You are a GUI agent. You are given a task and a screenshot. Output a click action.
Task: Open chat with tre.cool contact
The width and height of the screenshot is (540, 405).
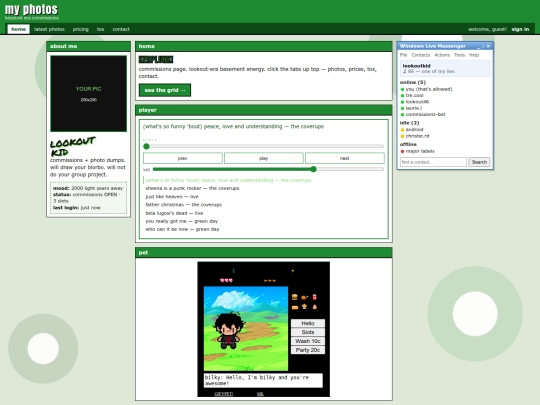pos(414,96)
